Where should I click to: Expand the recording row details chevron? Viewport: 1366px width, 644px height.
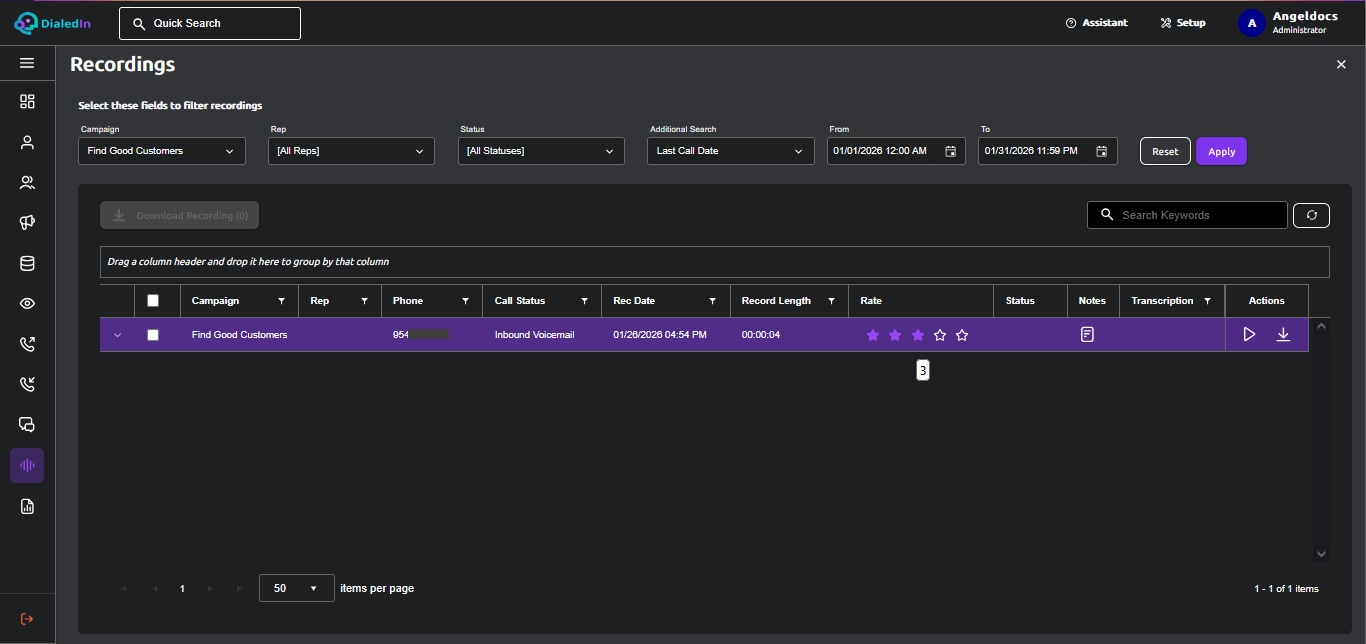[117, 335]
